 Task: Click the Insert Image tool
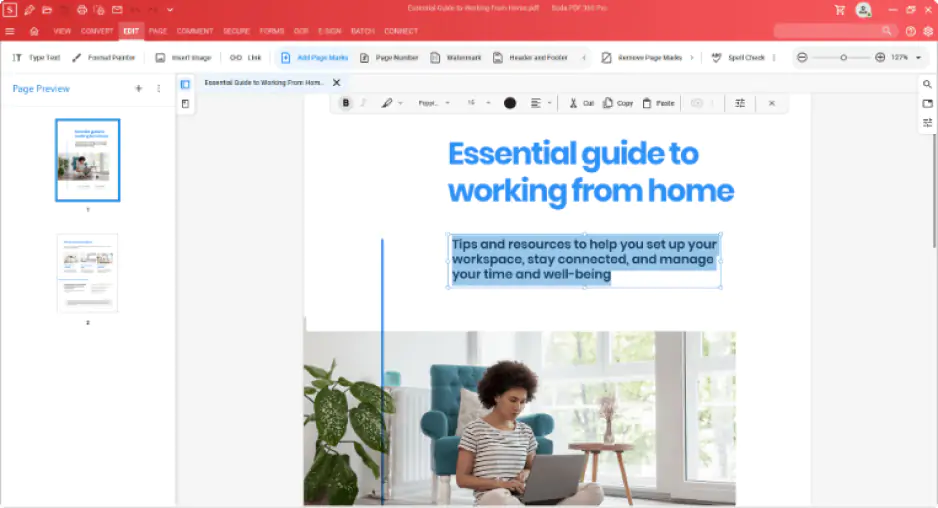[183, 58]
